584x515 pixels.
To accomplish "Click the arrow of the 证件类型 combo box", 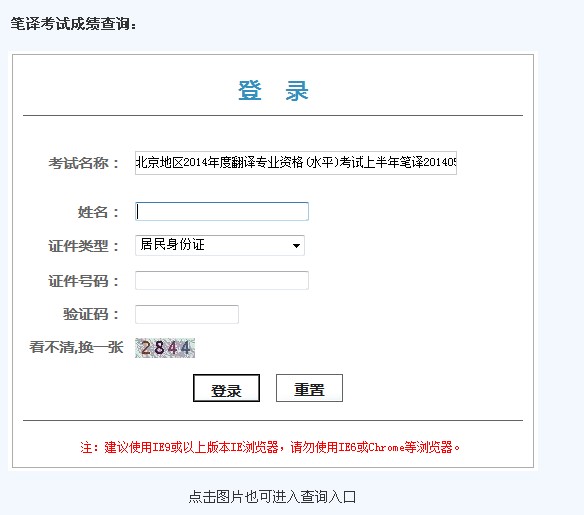I will click(x=296, y=245).
